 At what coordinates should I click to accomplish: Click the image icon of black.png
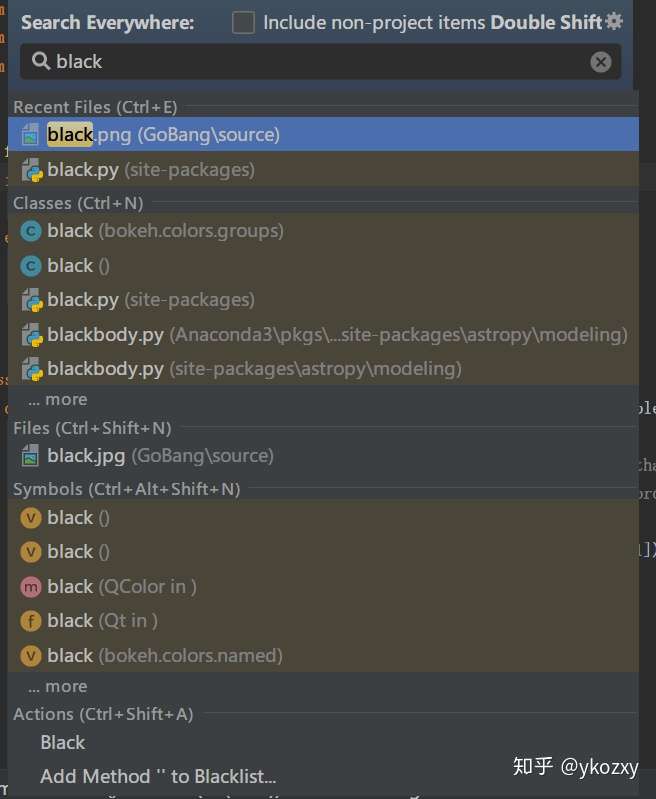(31, 135)
